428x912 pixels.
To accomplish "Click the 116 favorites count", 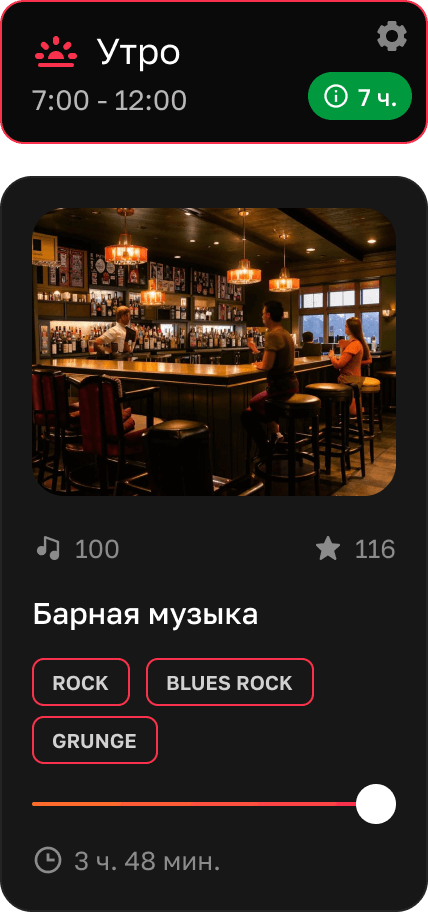I will point(375,549).
